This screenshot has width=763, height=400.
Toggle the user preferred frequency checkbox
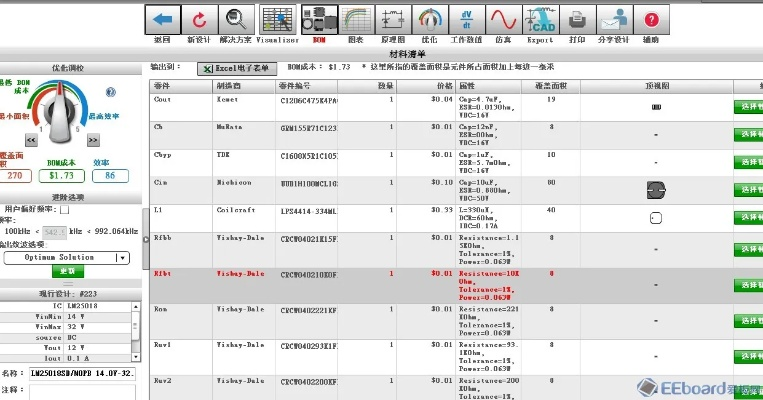click(64, 210)
